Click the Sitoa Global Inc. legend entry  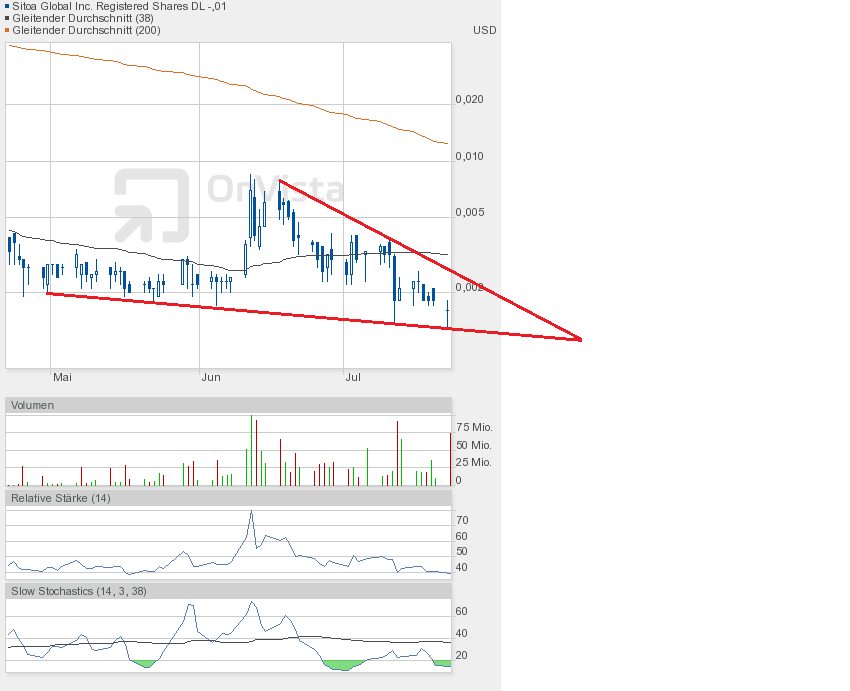click(119, 7)
